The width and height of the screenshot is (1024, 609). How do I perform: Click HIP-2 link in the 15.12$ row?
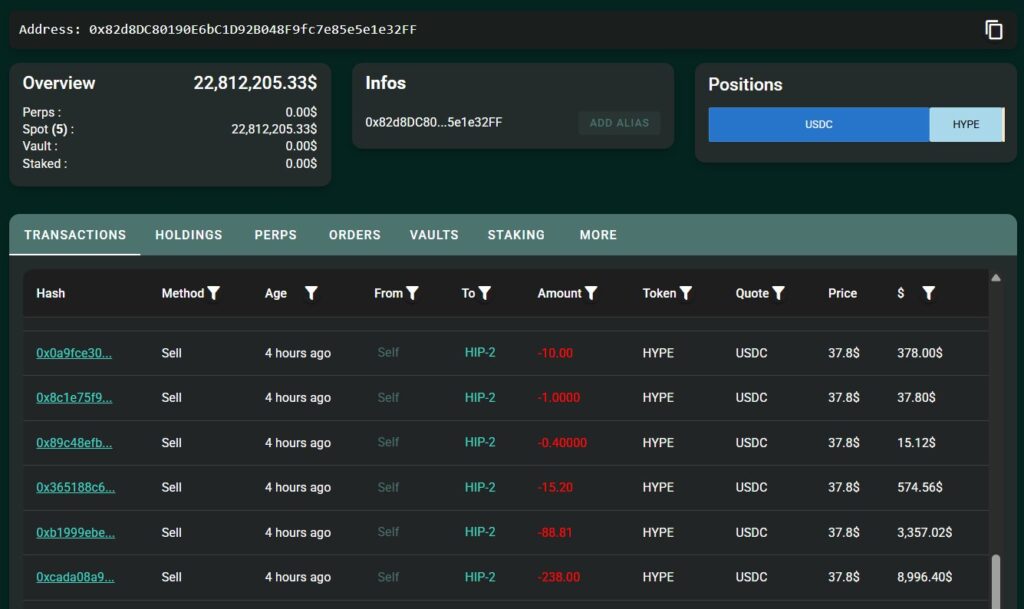click(x=480, y=442)
